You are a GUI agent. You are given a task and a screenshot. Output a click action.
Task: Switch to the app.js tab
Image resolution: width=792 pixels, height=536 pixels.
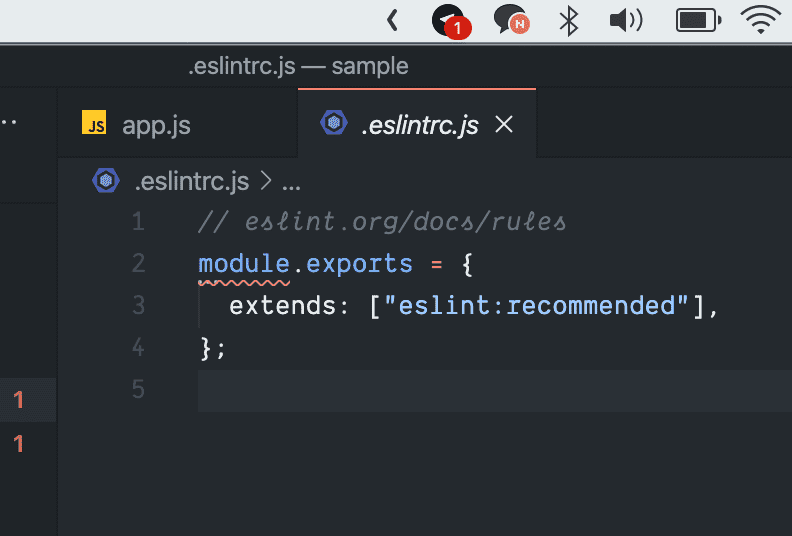click(155, 125)
